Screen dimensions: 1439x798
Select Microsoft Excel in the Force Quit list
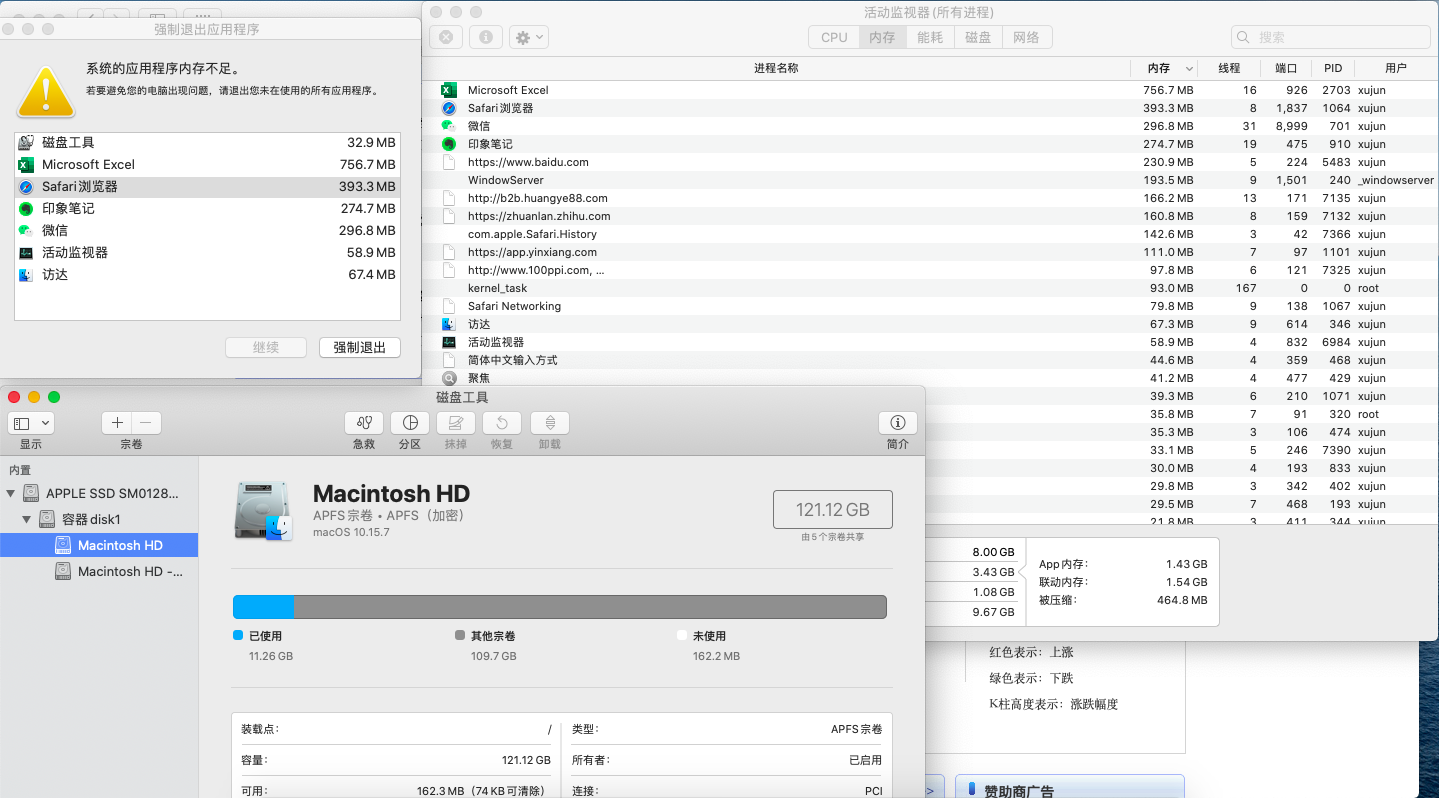(88, 165)
